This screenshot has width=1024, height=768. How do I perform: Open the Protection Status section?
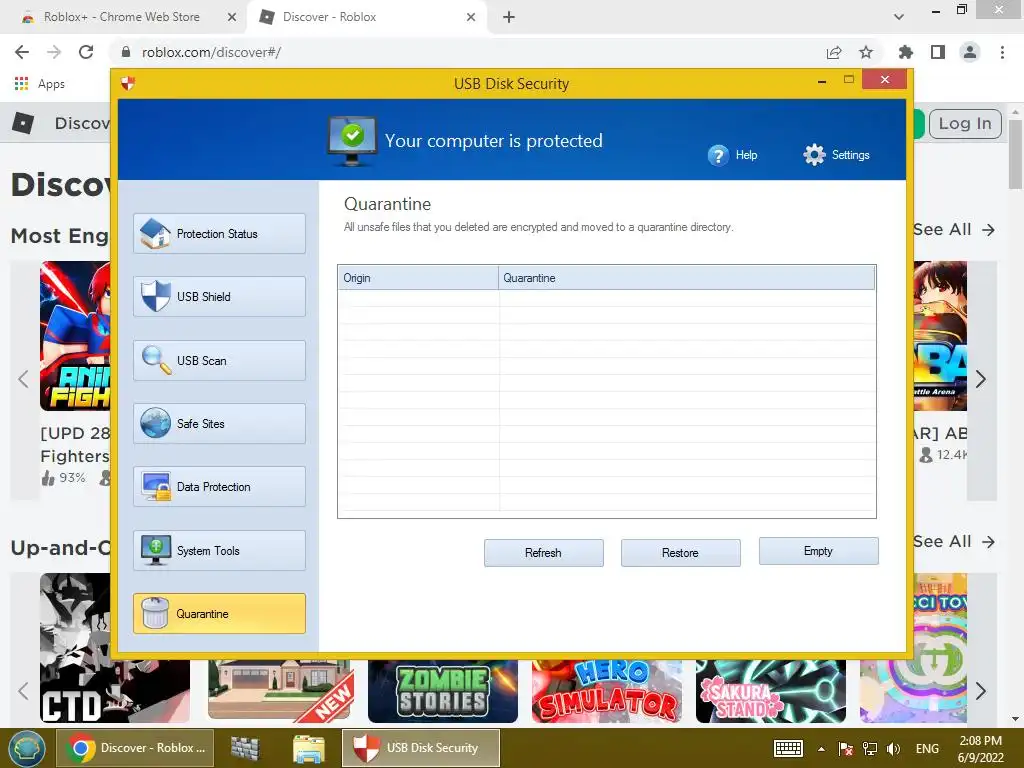tap(219, 233)
